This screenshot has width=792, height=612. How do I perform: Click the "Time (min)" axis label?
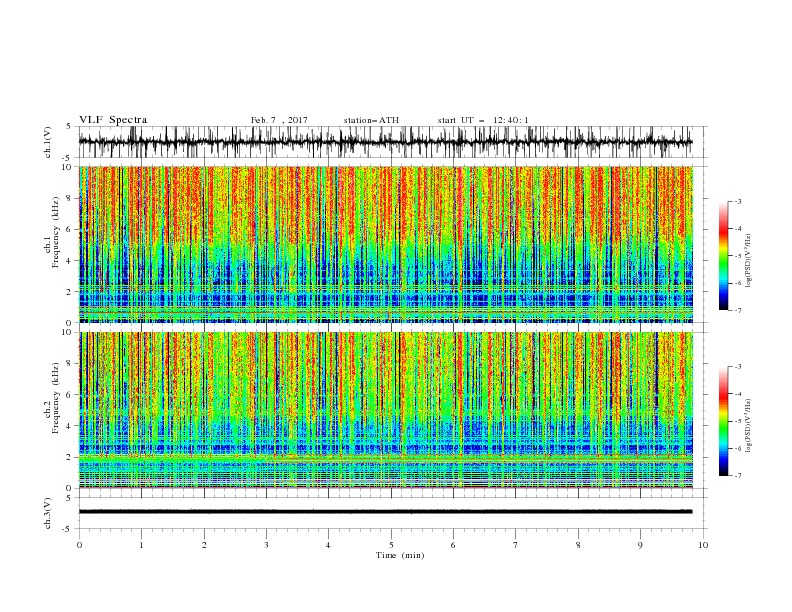click(400, 555)
